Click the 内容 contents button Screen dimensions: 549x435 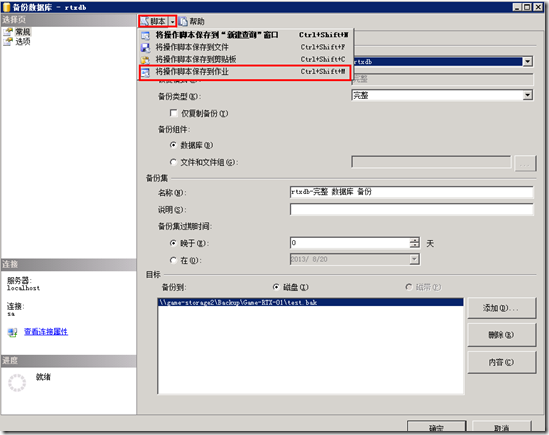point(501,362)
